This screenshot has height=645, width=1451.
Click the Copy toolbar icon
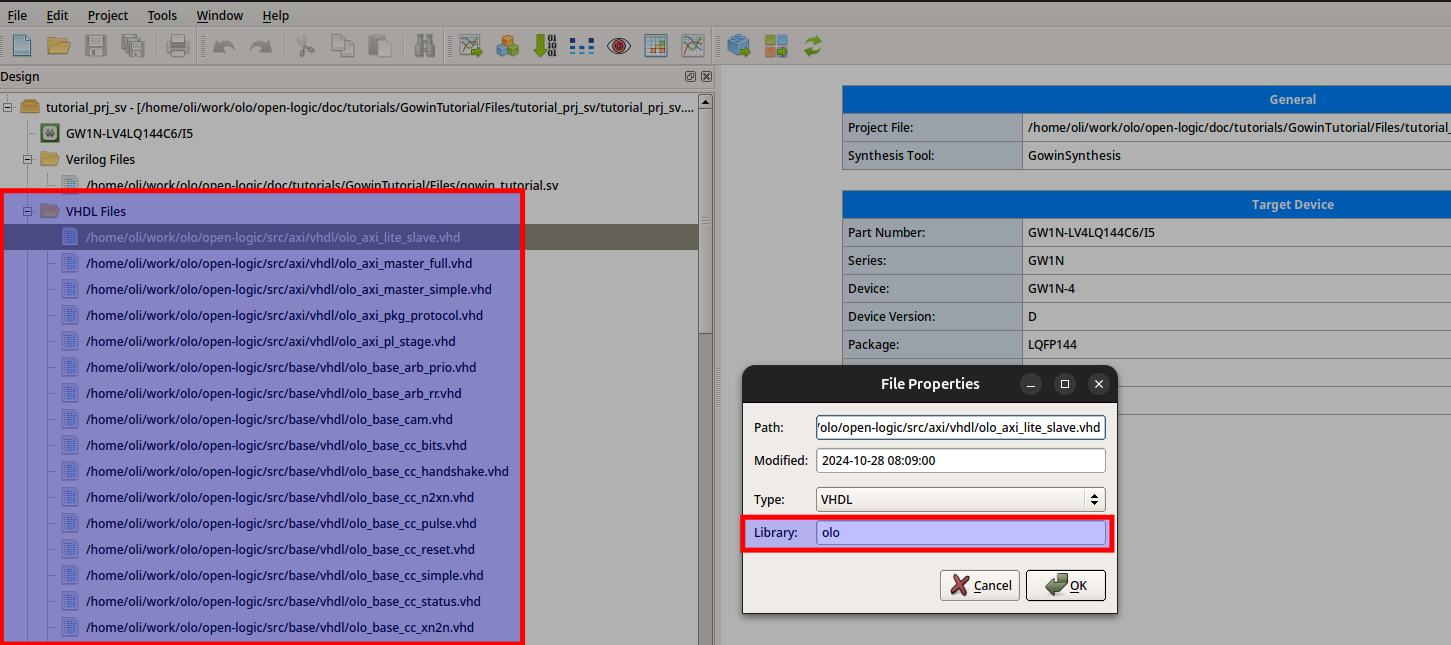click(x=343, y=45)
